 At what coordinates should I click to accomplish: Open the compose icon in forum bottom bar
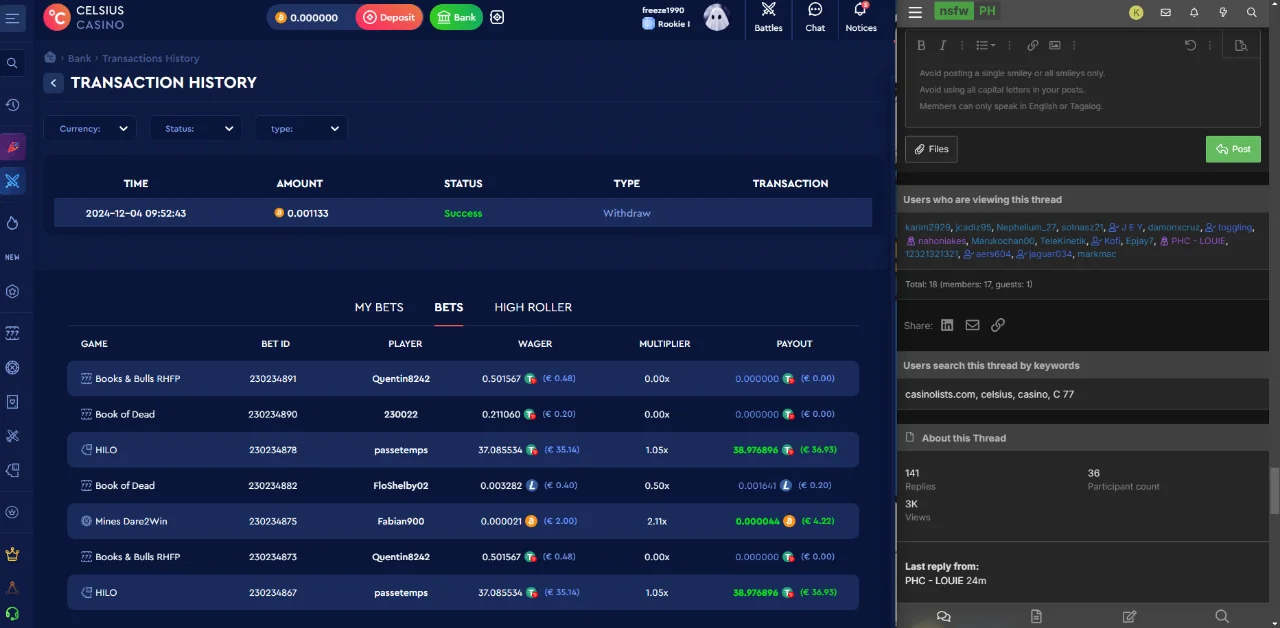coord(1129,616)
